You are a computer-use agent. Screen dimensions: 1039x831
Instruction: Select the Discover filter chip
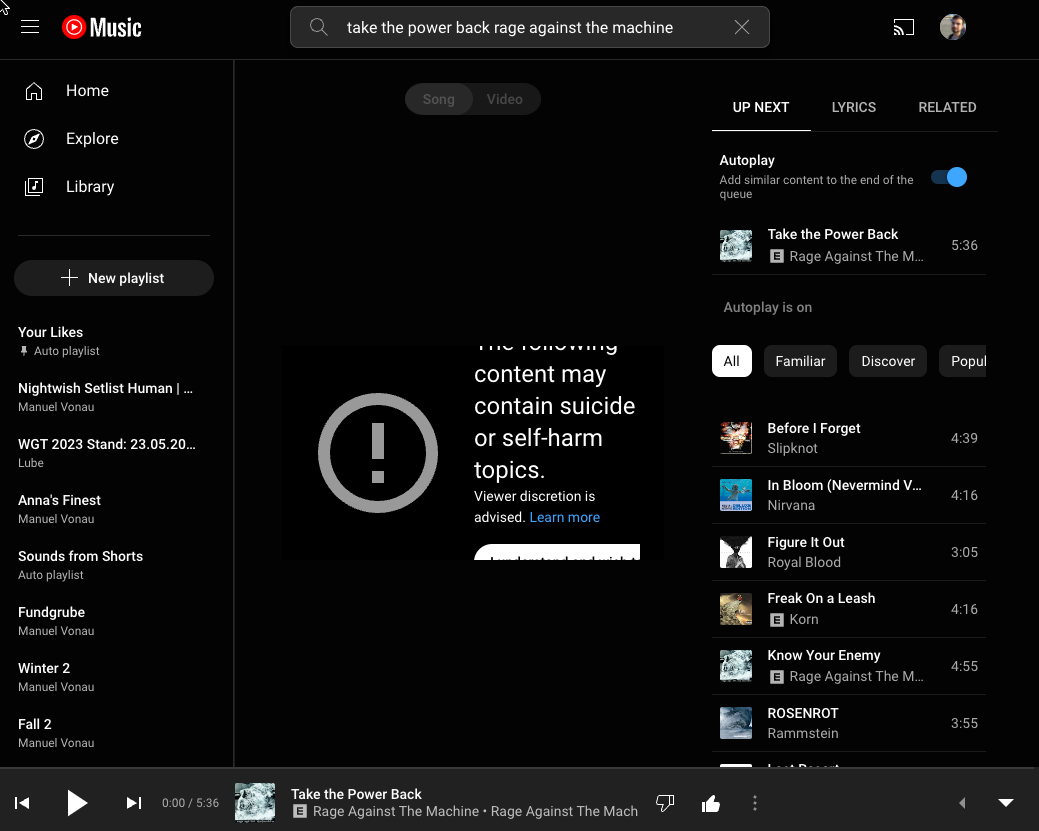(x=887, y=361)
